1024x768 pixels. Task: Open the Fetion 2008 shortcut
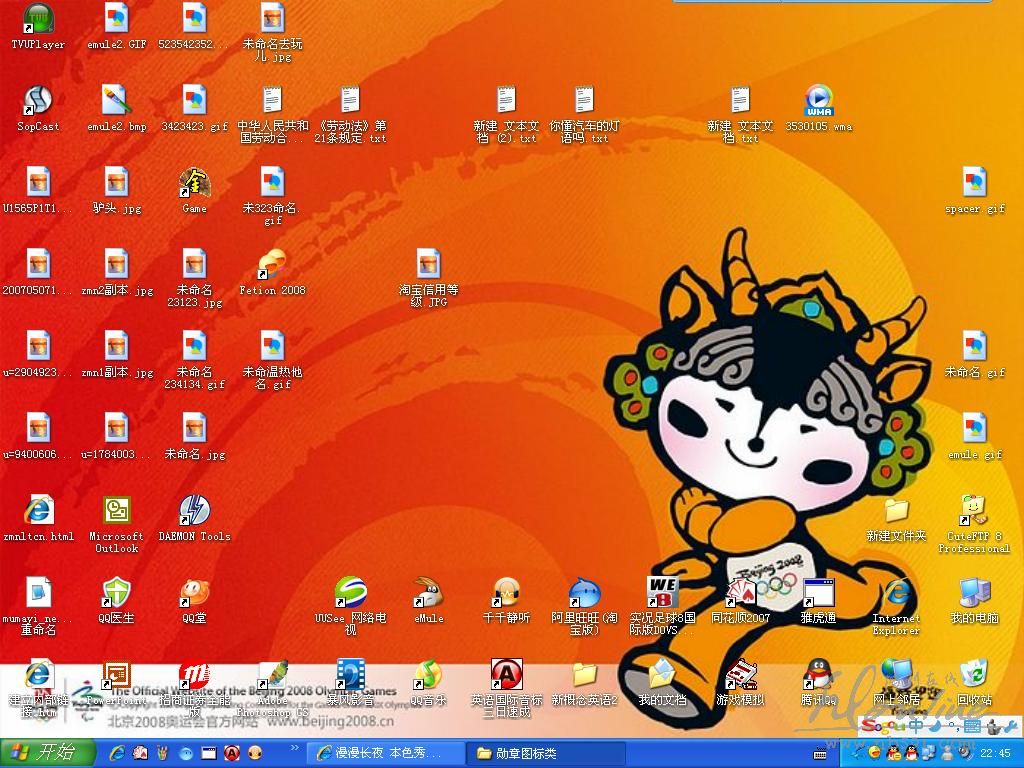click(x=272, y=266)
